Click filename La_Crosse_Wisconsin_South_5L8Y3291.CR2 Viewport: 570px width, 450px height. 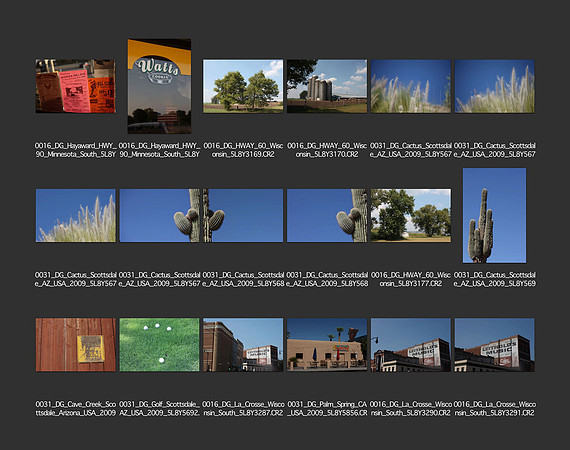pyautogui.click(x=494, y=409)
